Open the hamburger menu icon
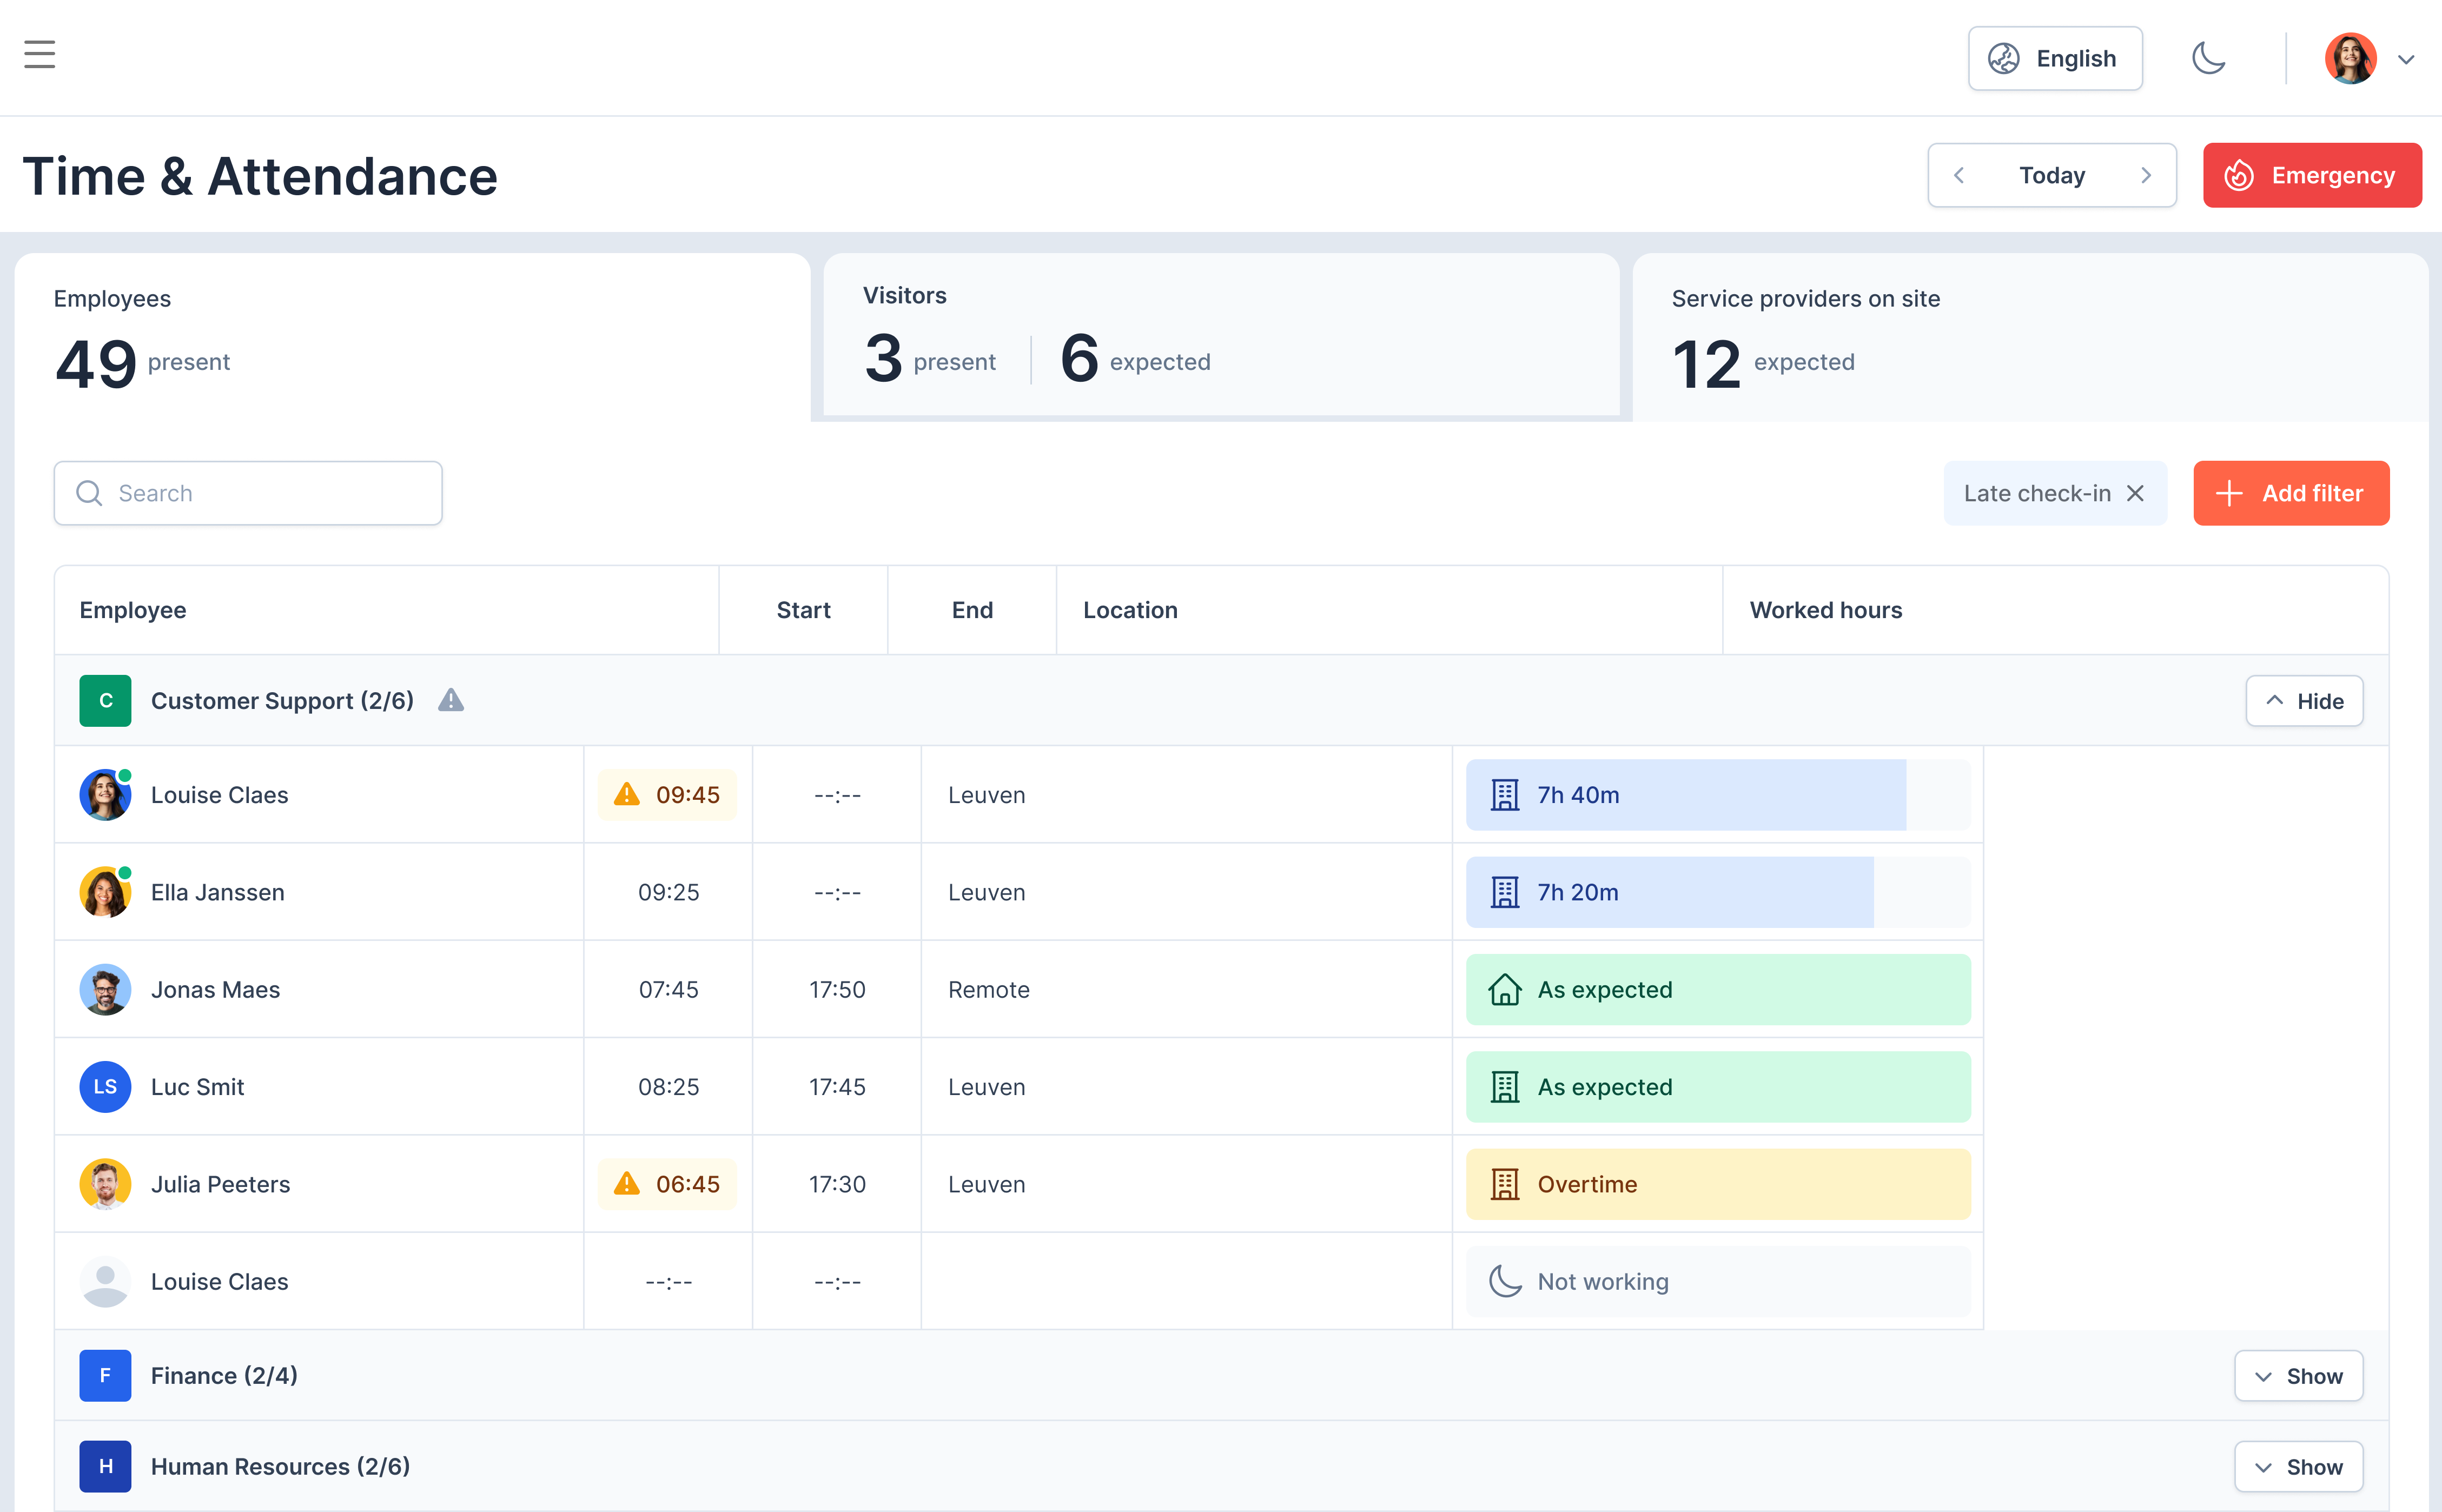Image resolution: width=2442 pixels, height=1512 pixels. pyautogui.click(x=40, y=55)
